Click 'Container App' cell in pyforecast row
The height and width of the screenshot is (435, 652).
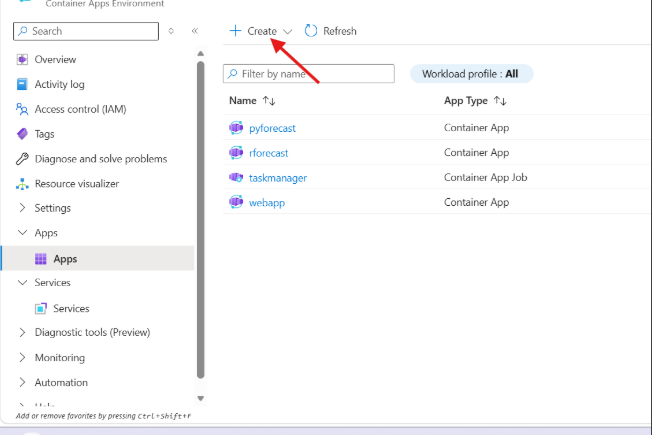pos(477,128)
